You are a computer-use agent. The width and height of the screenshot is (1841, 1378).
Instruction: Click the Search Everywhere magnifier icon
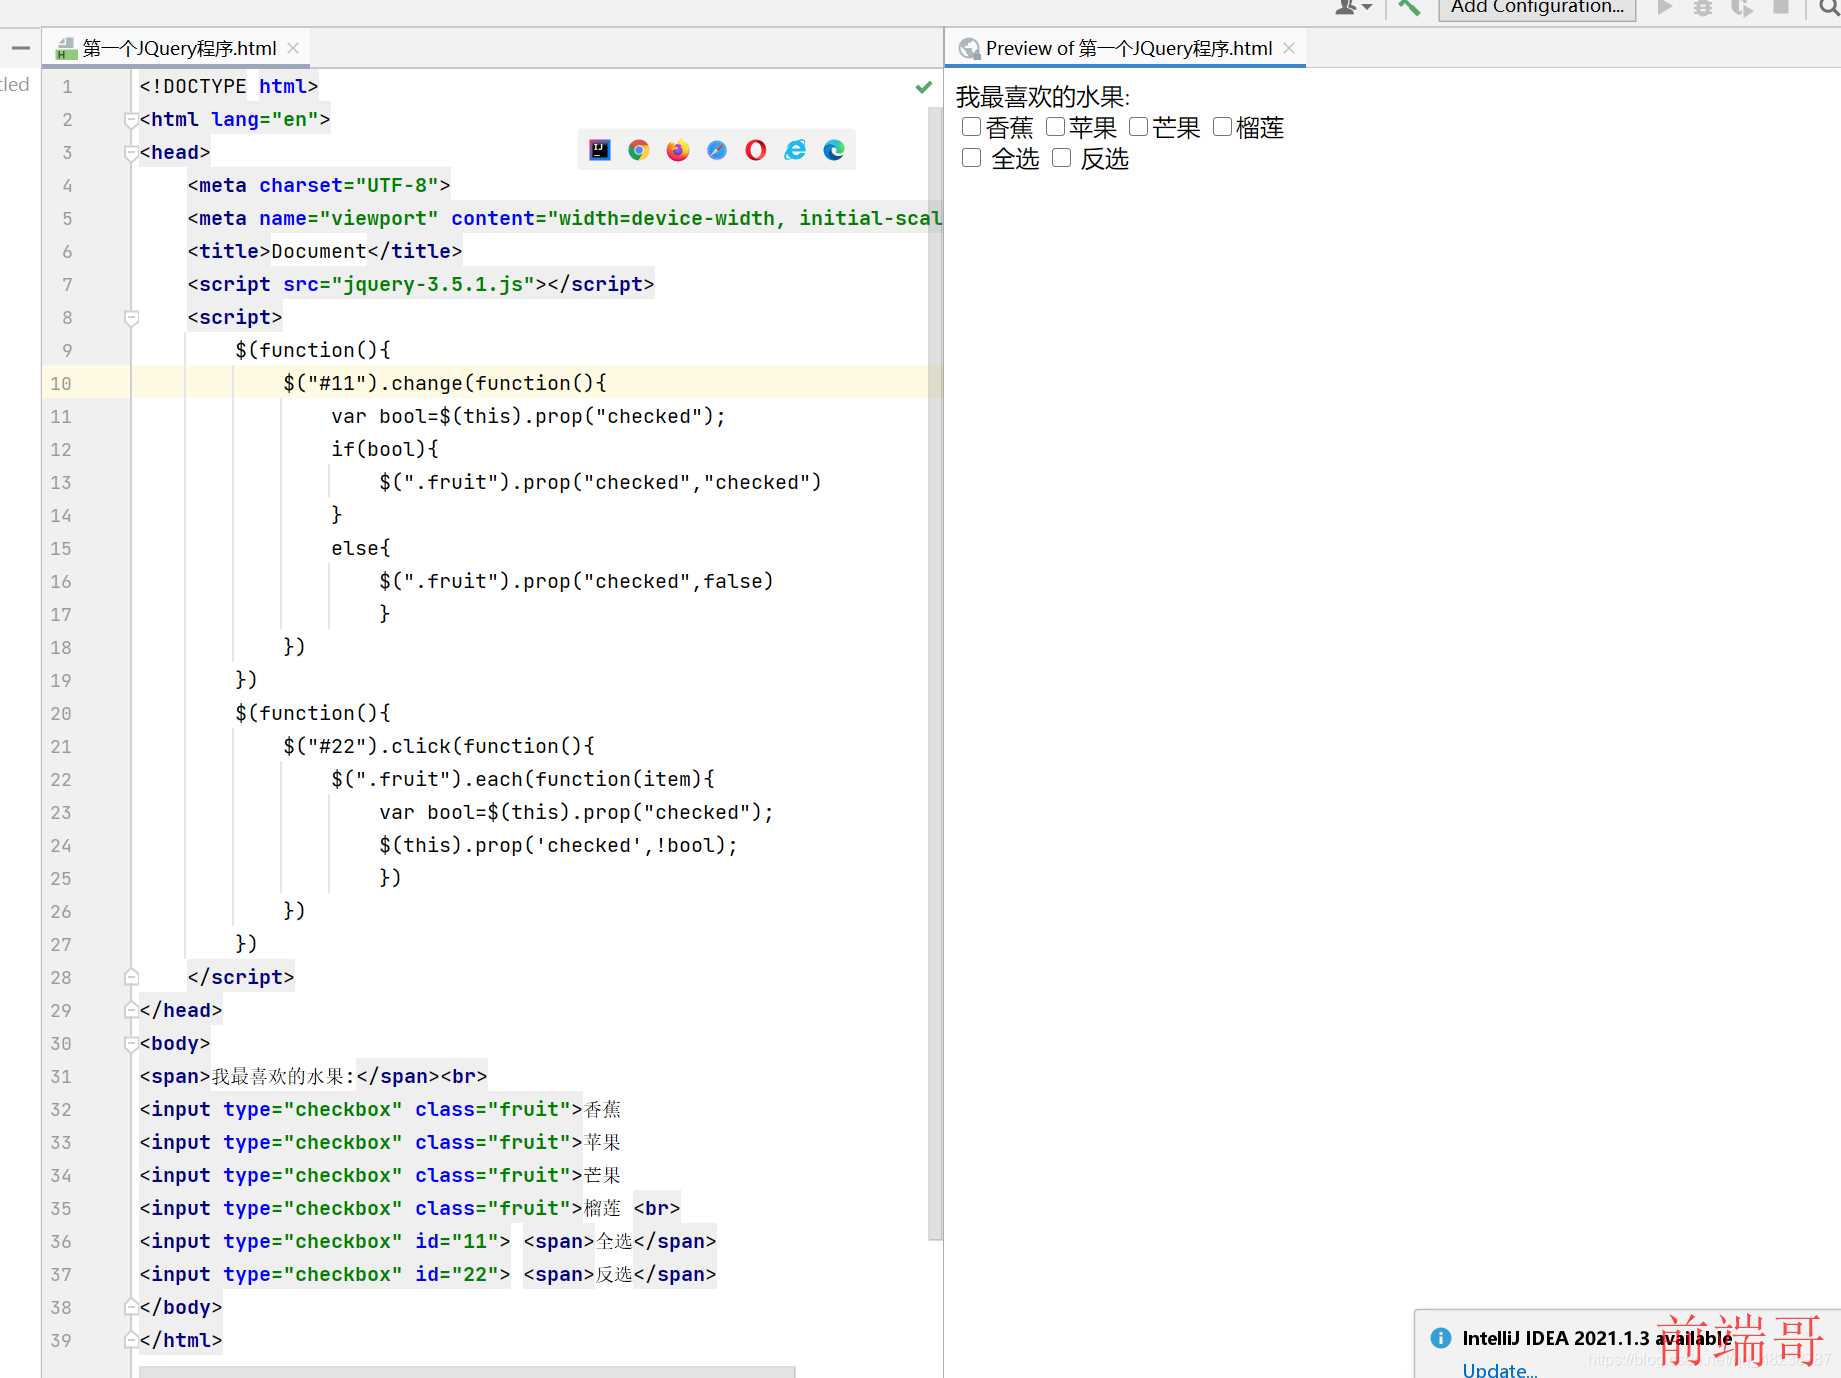[x=1829, y=8]
